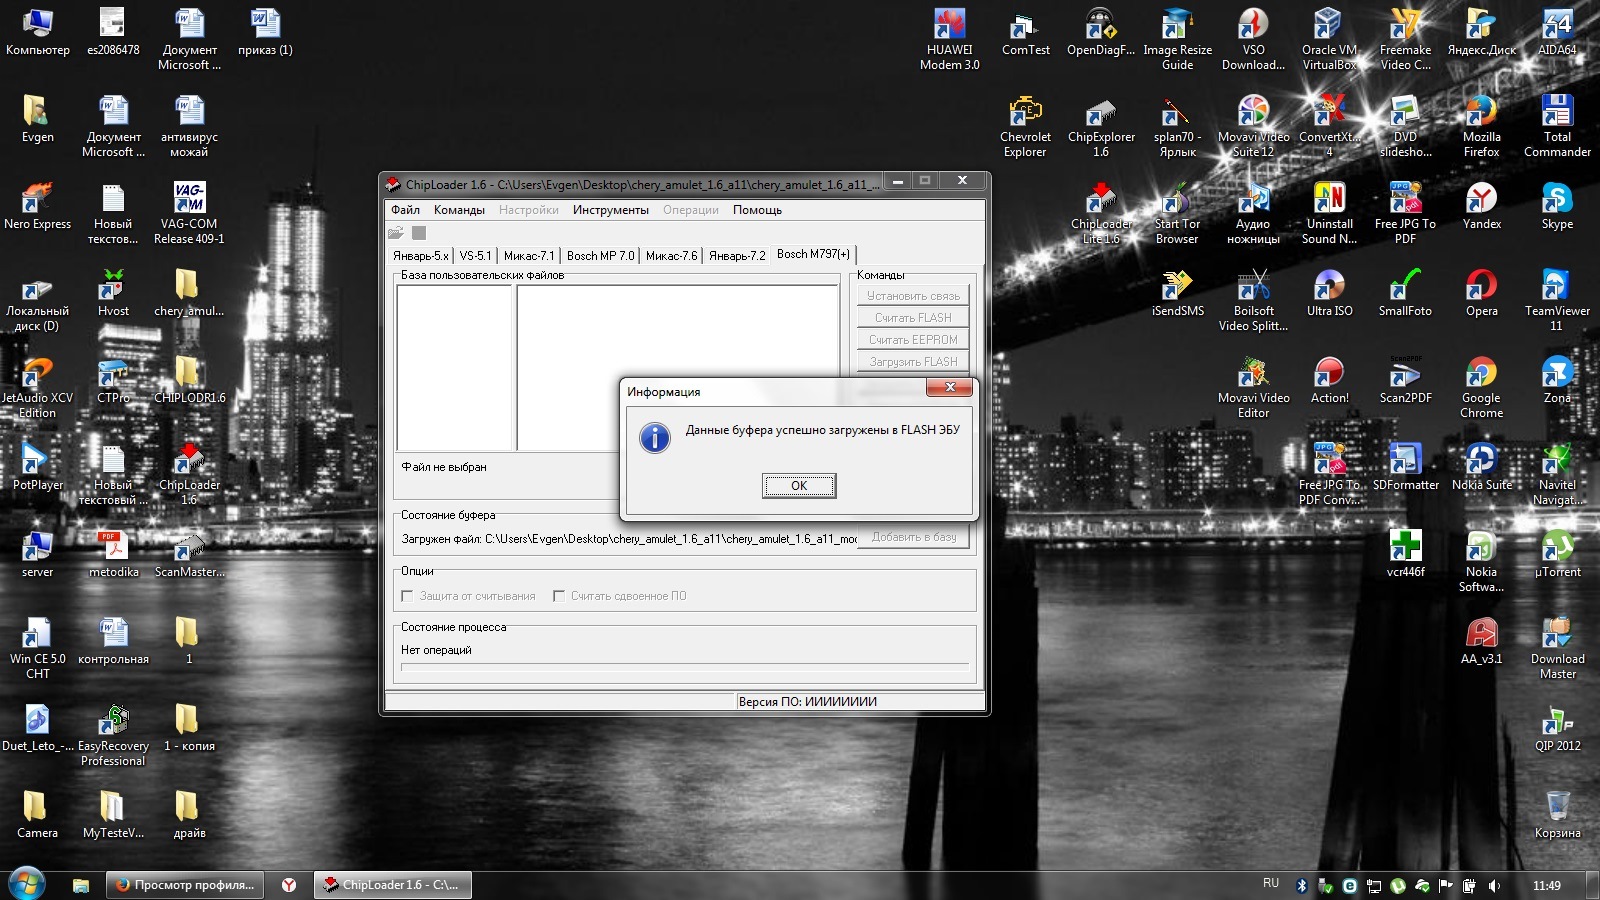The image size is (1600, 900).
Task: Select the ComTest desktop icon
Action: coord(1026,32)
